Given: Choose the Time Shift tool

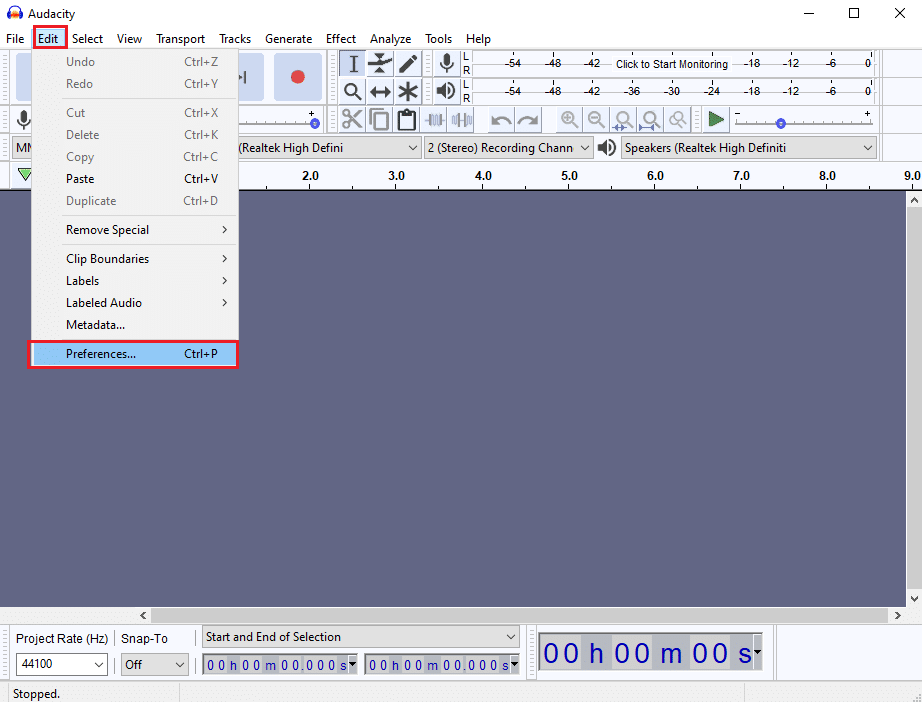Looking at the screenshot, I should [380, 92].
